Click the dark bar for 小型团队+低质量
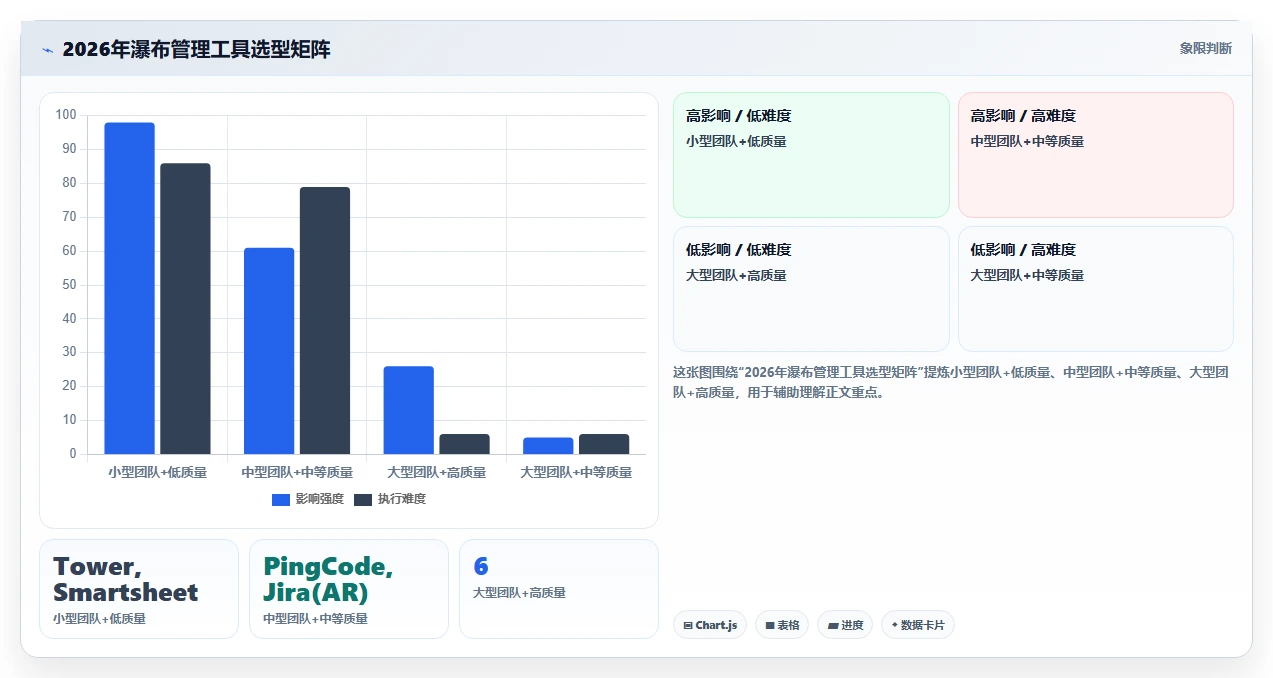The width and height of the screenshot is (1273, 678). click(185, 308)
